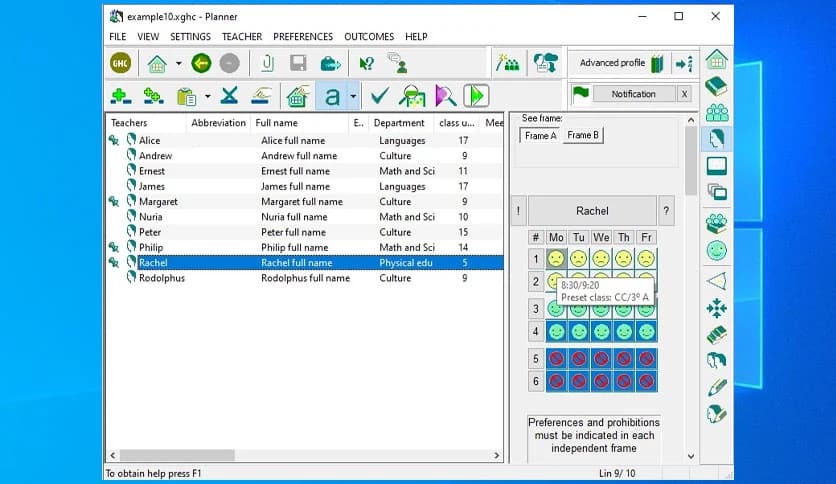Click the green flag notification icon
The height and width of the screenshot is (484, 836).
pos(580,94)
